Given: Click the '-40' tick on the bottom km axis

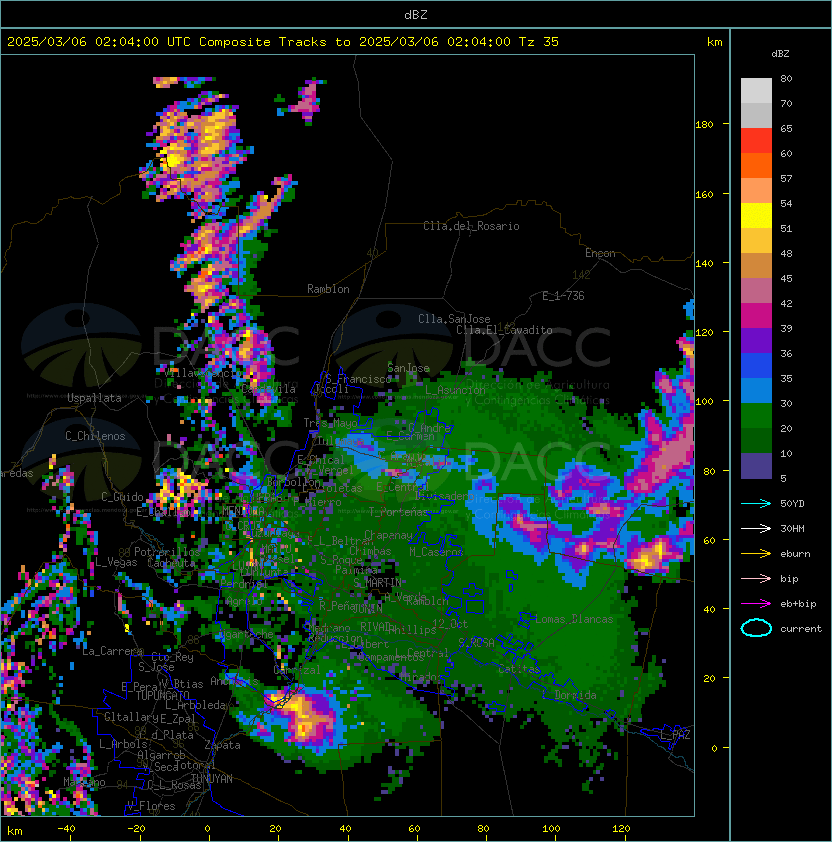Looking at the screenshot, I should point(67,829).
